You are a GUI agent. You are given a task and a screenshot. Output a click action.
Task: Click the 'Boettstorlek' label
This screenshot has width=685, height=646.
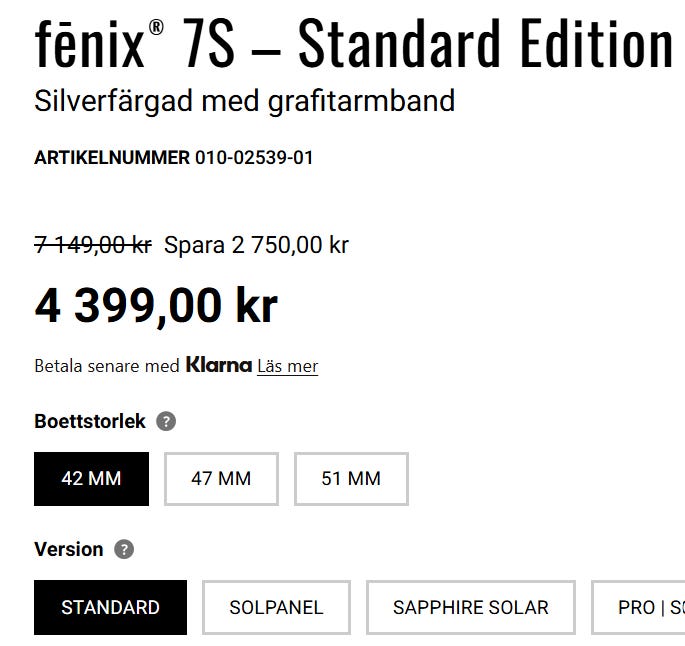(x=89, y=421)
